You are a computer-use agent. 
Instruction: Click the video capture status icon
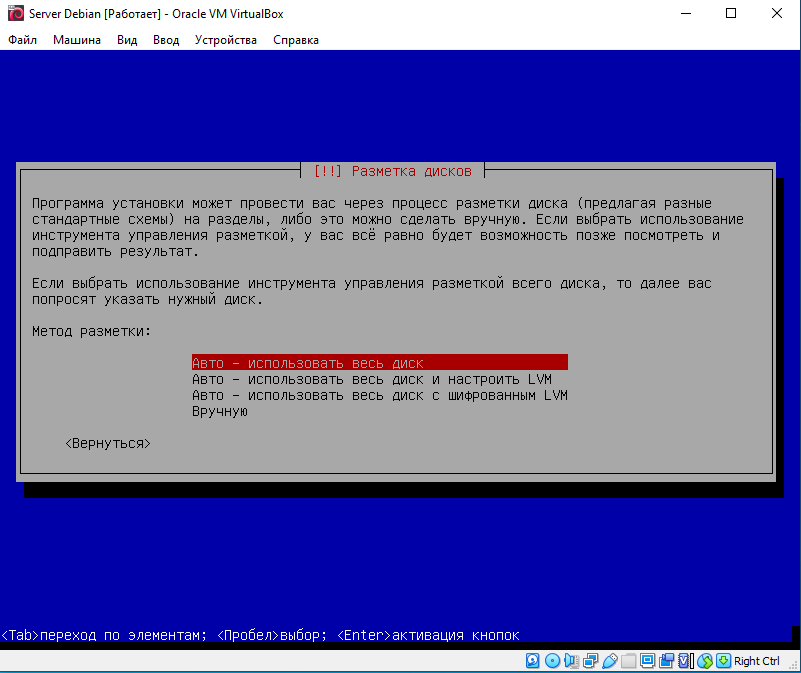pyautogui.click(x=666, y=661)
